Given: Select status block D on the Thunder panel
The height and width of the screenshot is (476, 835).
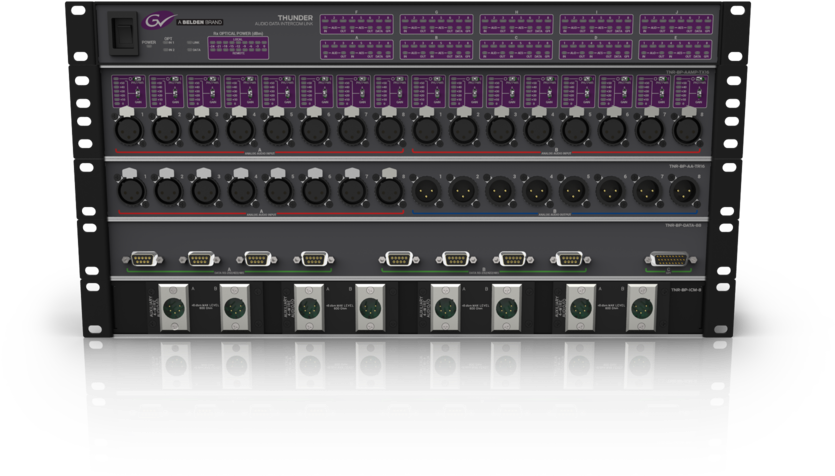Looking at the screenshot, I should pyautogui.click(x=596, y=50).
